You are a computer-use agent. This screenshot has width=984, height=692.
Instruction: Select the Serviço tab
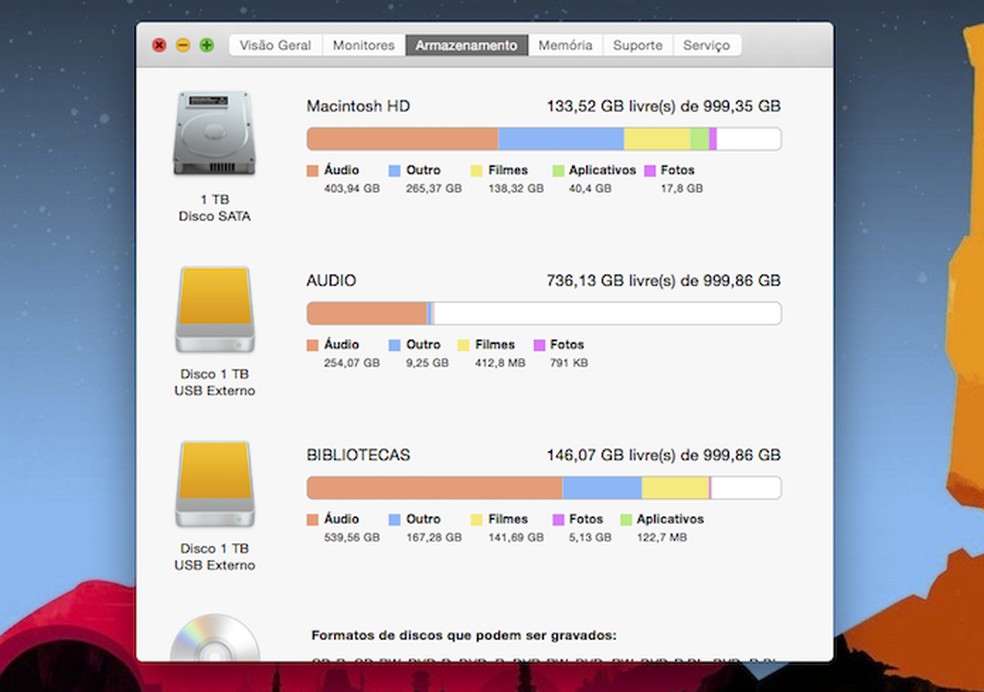pyautogui.click(x=707, y=44)
